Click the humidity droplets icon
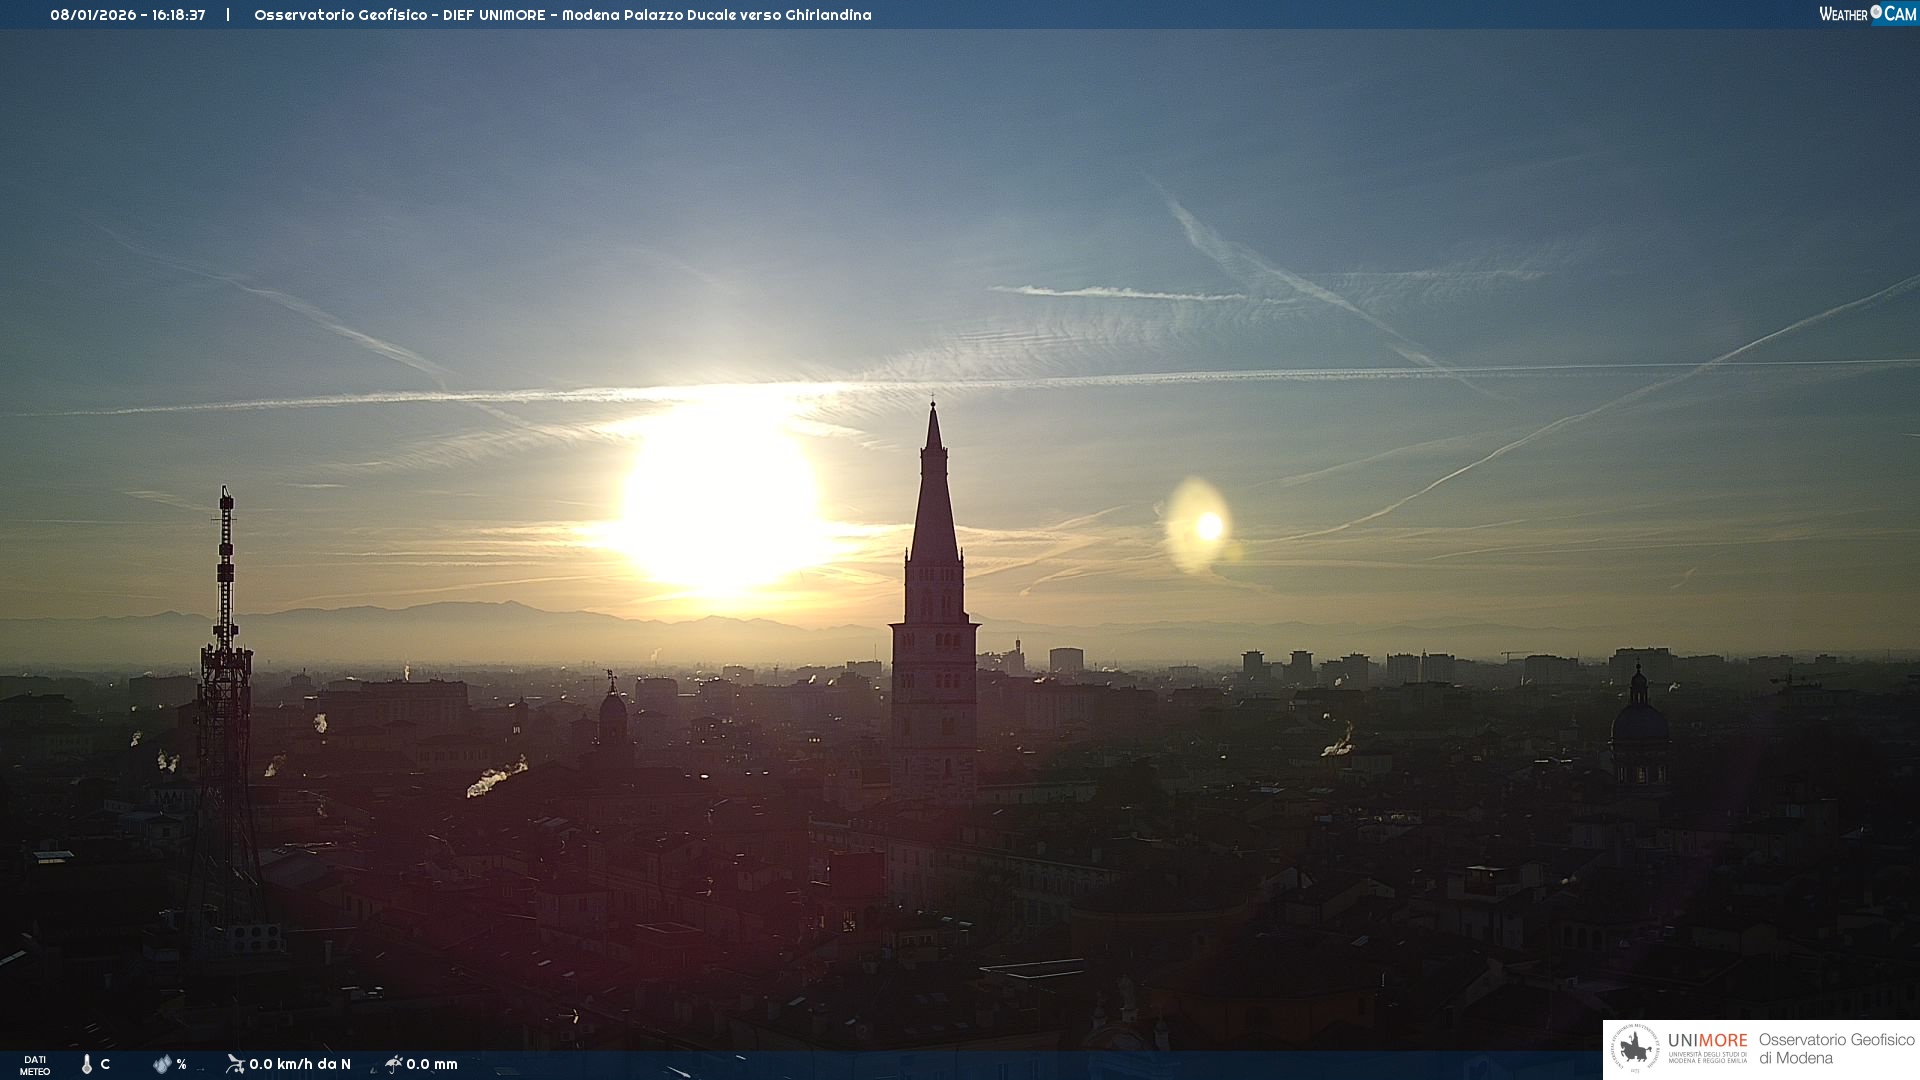Image resolution: width=1920 pixels, height=1080 pixels. [162, 1064]
